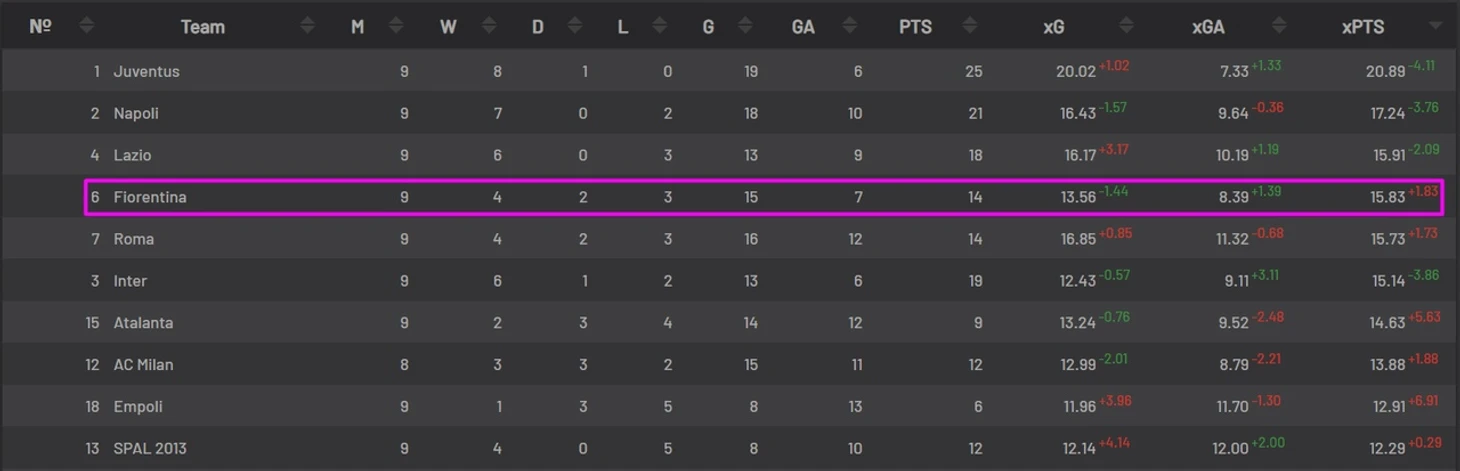Click the Team column header label
This screenshot has height=471, width=1460.
pyautogui.click(x=202, y=27)
